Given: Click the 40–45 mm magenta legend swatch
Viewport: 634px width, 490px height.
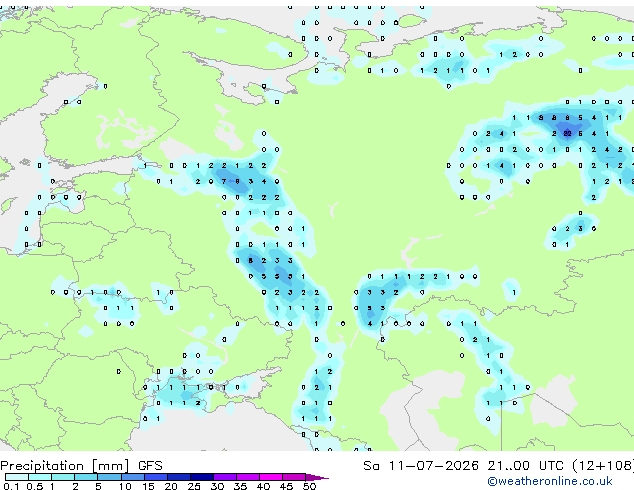Looking at the screenshot, I should click(271, 477).
